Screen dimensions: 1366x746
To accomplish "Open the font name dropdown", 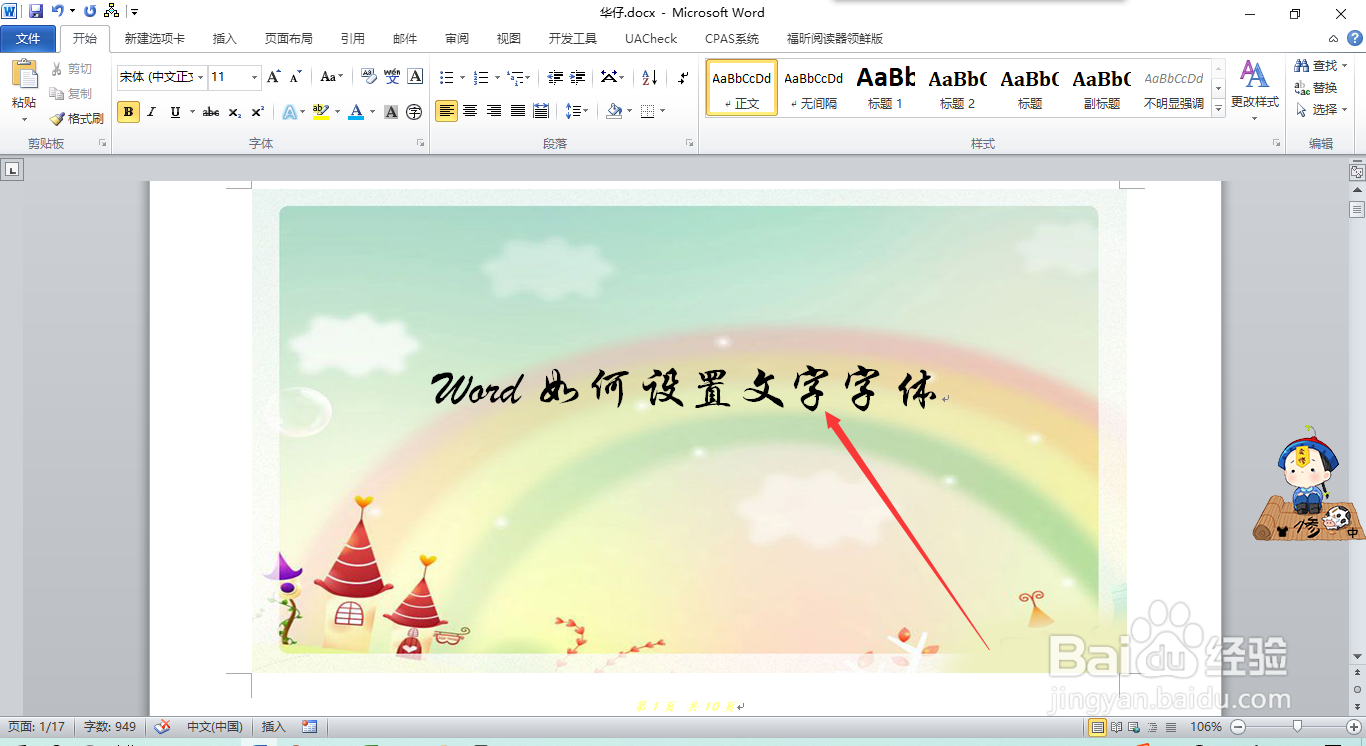I will coord(200,77).
